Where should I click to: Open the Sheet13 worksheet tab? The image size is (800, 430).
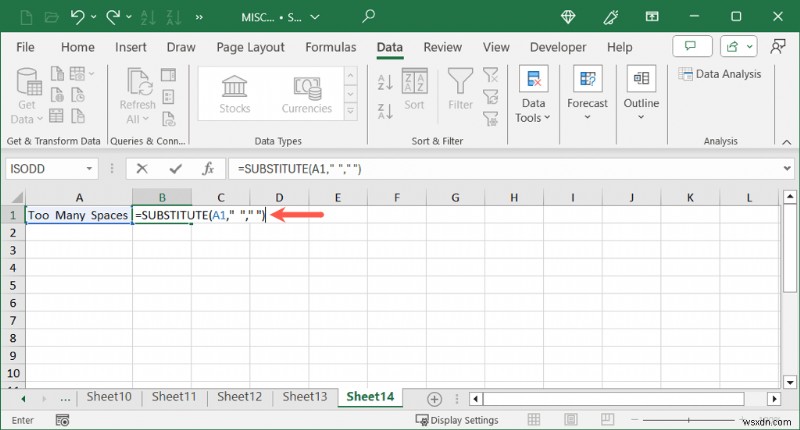pos(305,397)
